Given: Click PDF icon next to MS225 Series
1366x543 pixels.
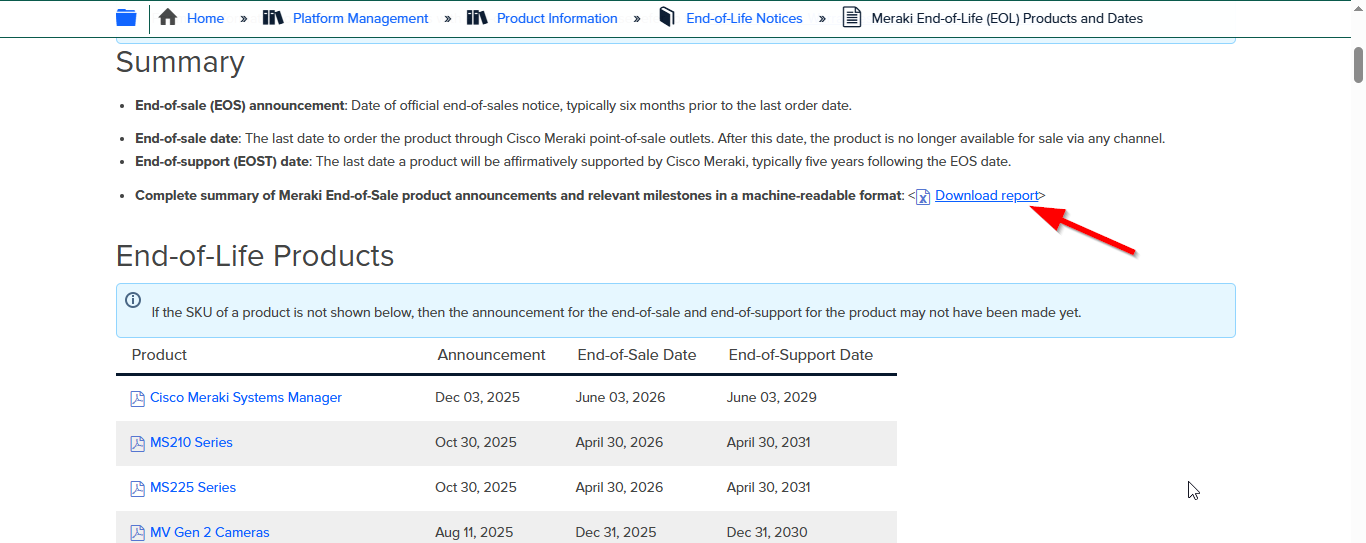Looking at the screenshot, I should pos(138,489).
